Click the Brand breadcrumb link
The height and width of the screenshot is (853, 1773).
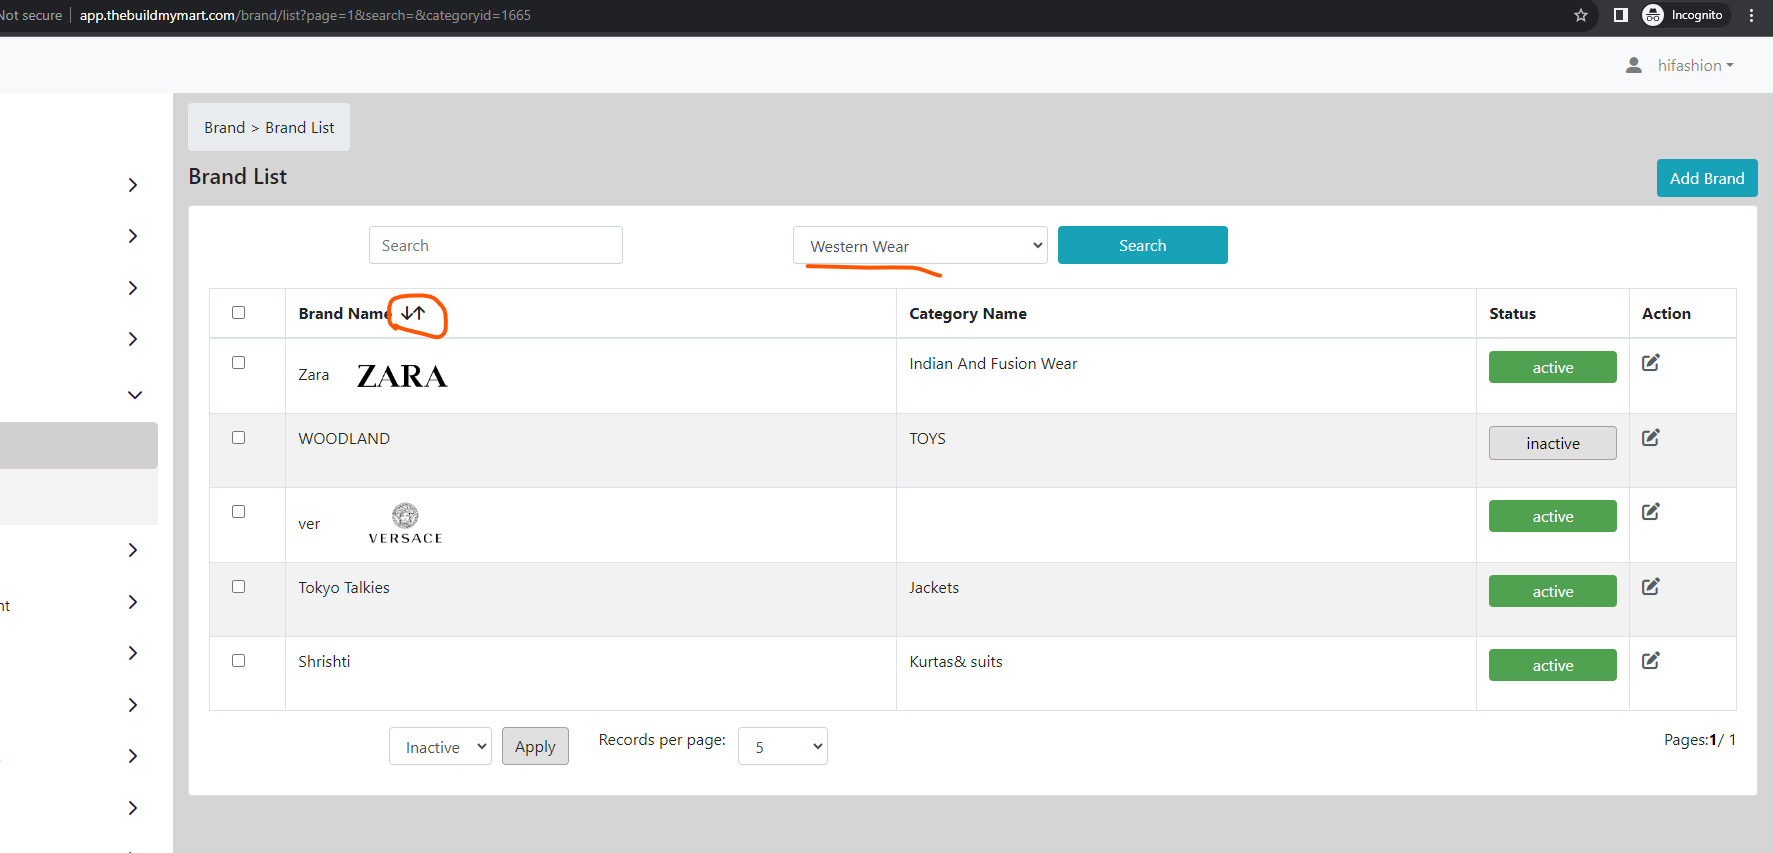(x=224, y=127)
